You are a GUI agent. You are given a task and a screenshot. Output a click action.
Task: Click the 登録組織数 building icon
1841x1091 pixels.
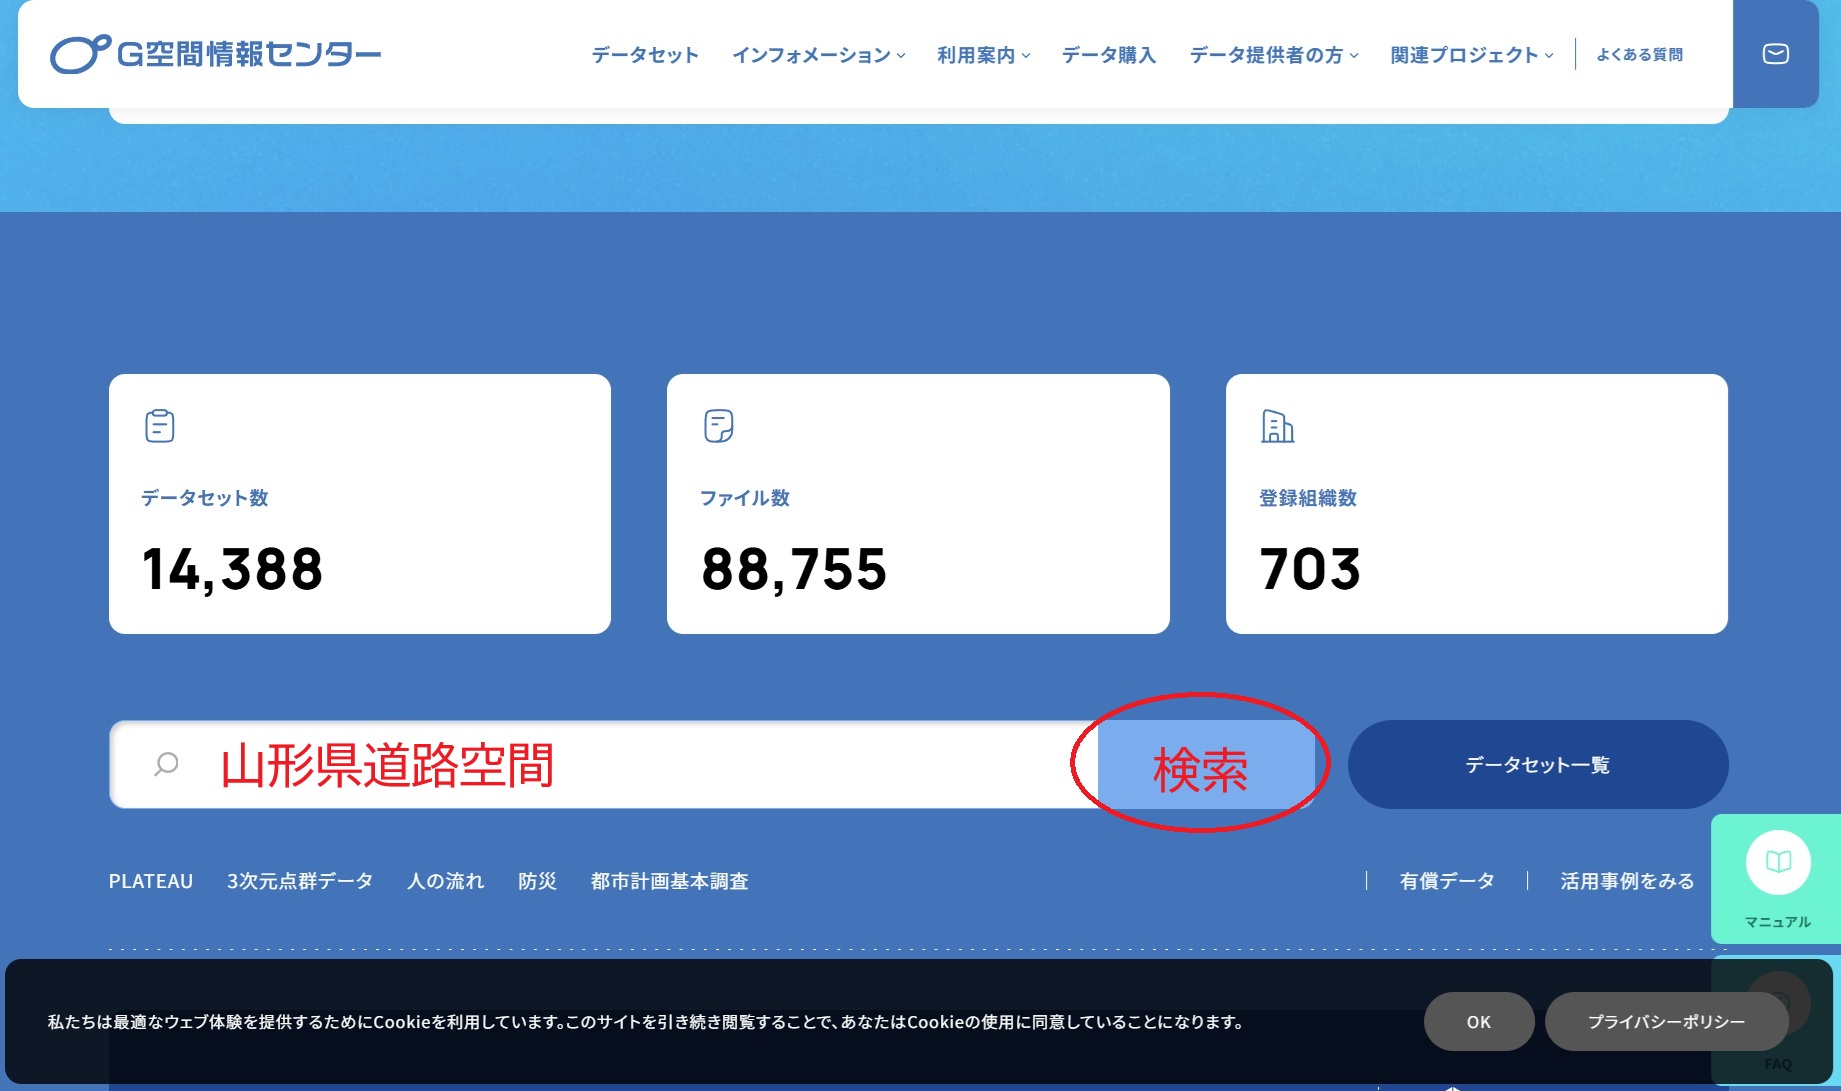(1277, 427)
